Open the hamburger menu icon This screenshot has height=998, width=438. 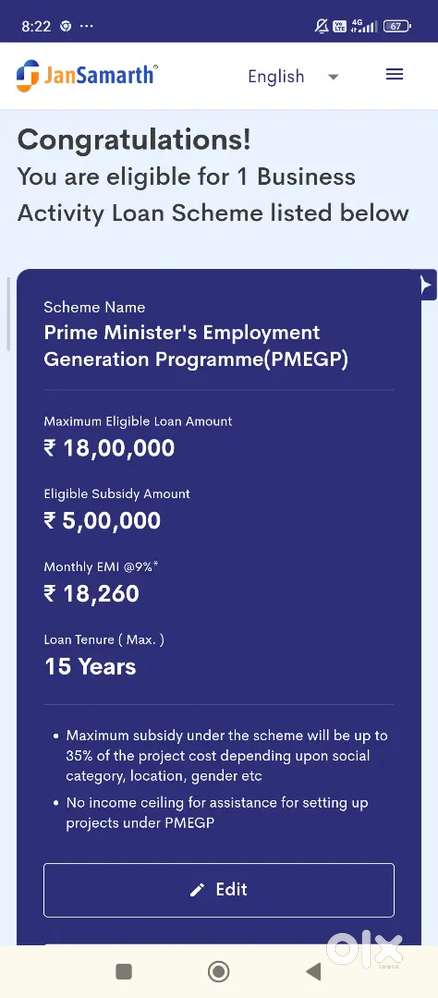tap(394, 74)
